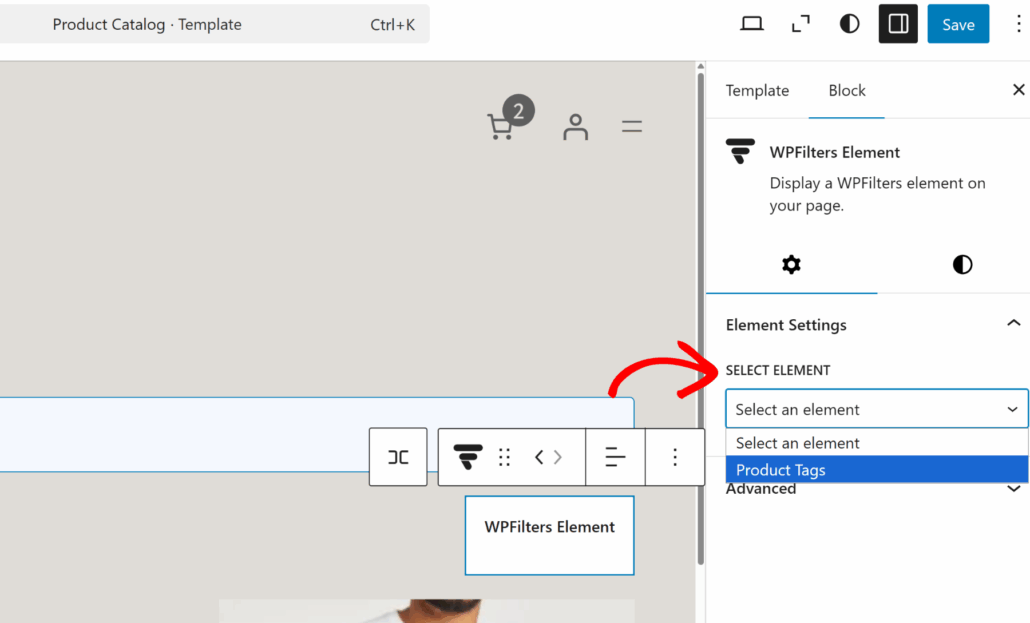Expand the Advanced section

[1013, 489]
